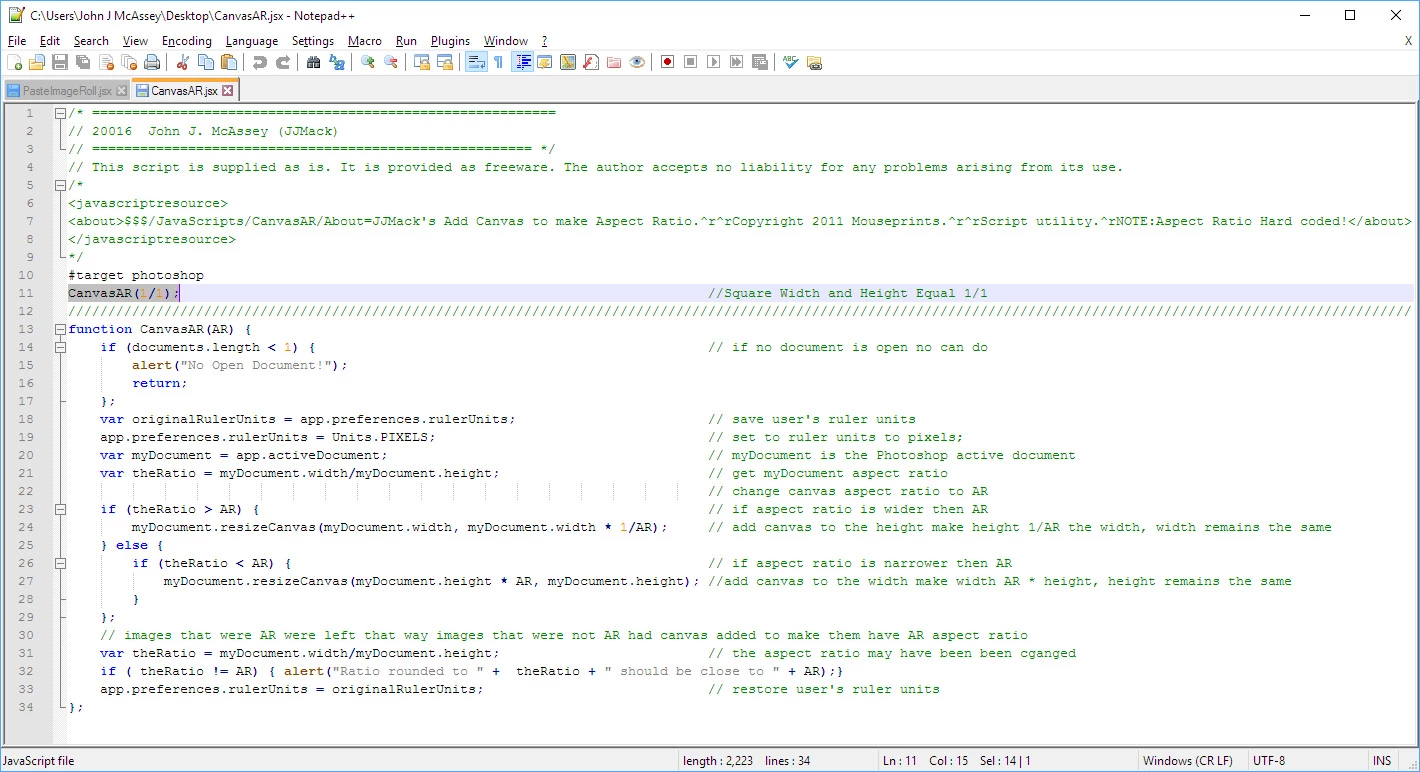The width and height of the screenshot is (1420, 772).
Task: Open the Settings menu
Action: point(313,41)
